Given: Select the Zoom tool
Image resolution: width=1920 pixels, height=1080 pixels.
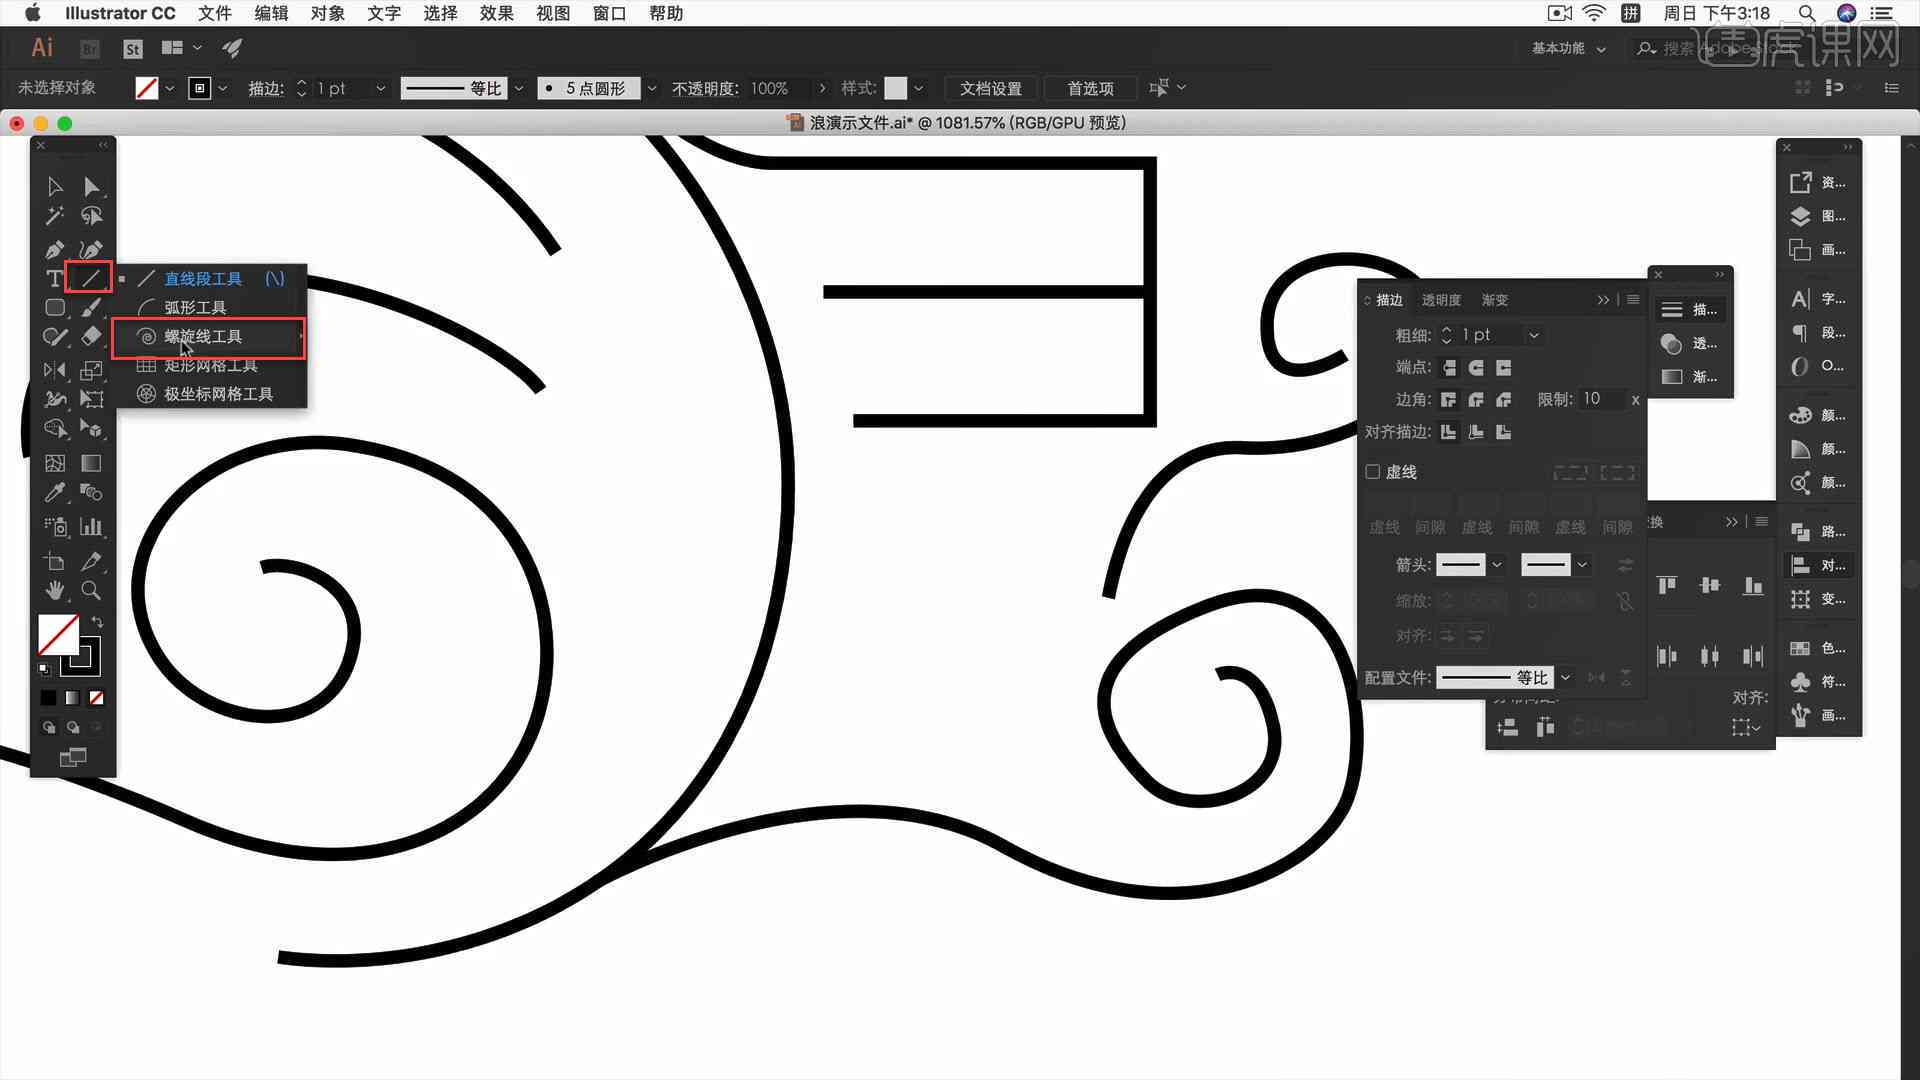Looking at the screenshot, I should [91, 590].
